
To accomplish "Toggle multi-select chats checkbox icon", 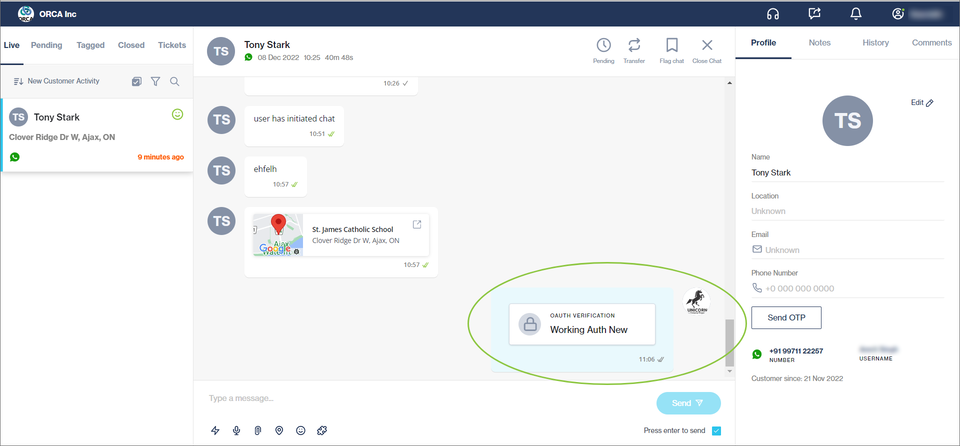I will click(x=137, y=81).
